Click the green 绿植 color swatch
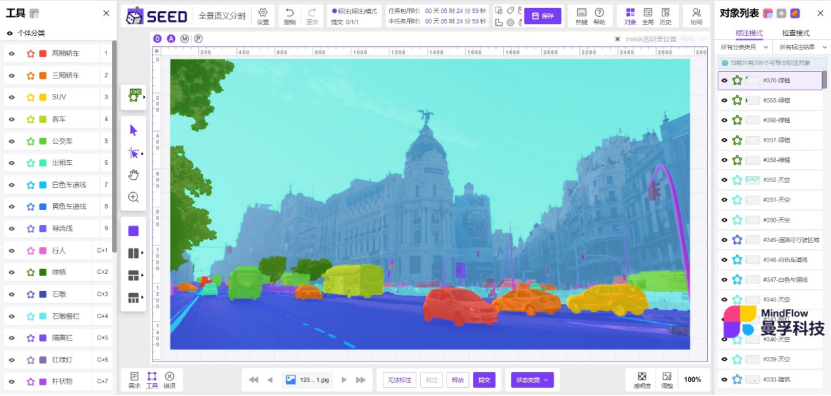Image resolution: width=831 pixels, height=396 pixels. pos(43,272)
